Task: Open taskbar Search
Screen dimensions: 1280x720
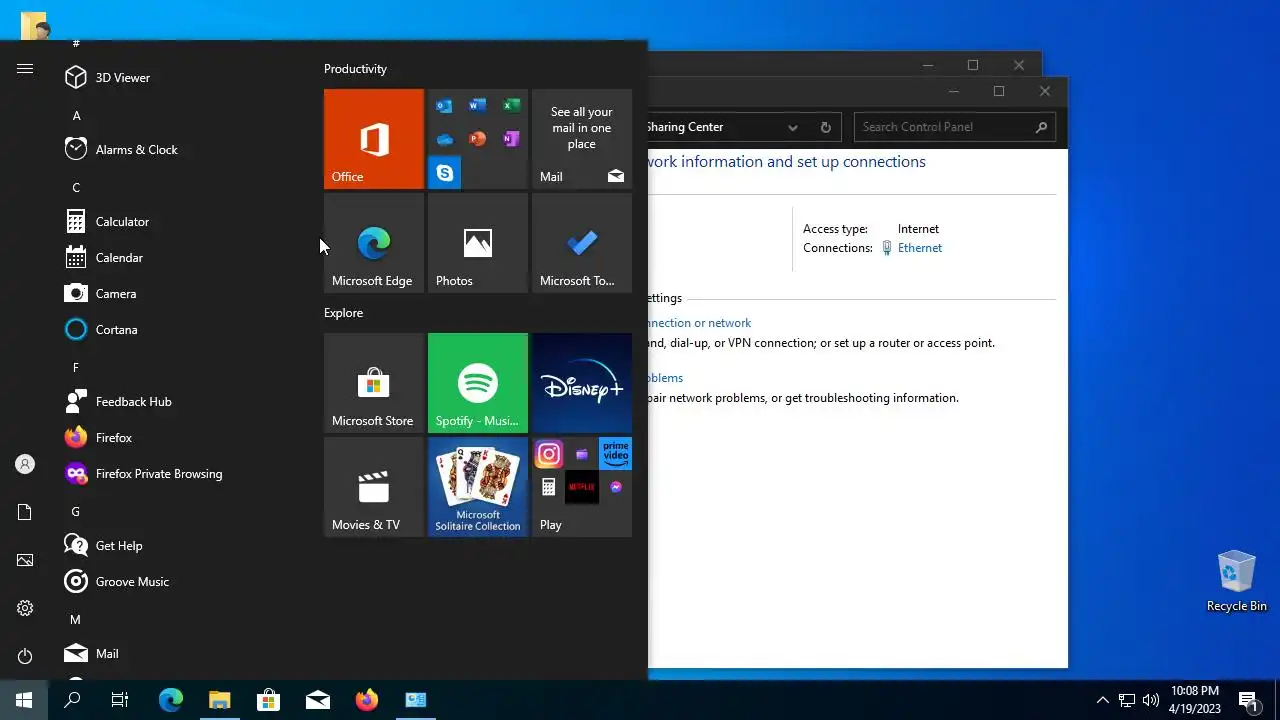Action: tap(72, 700)
